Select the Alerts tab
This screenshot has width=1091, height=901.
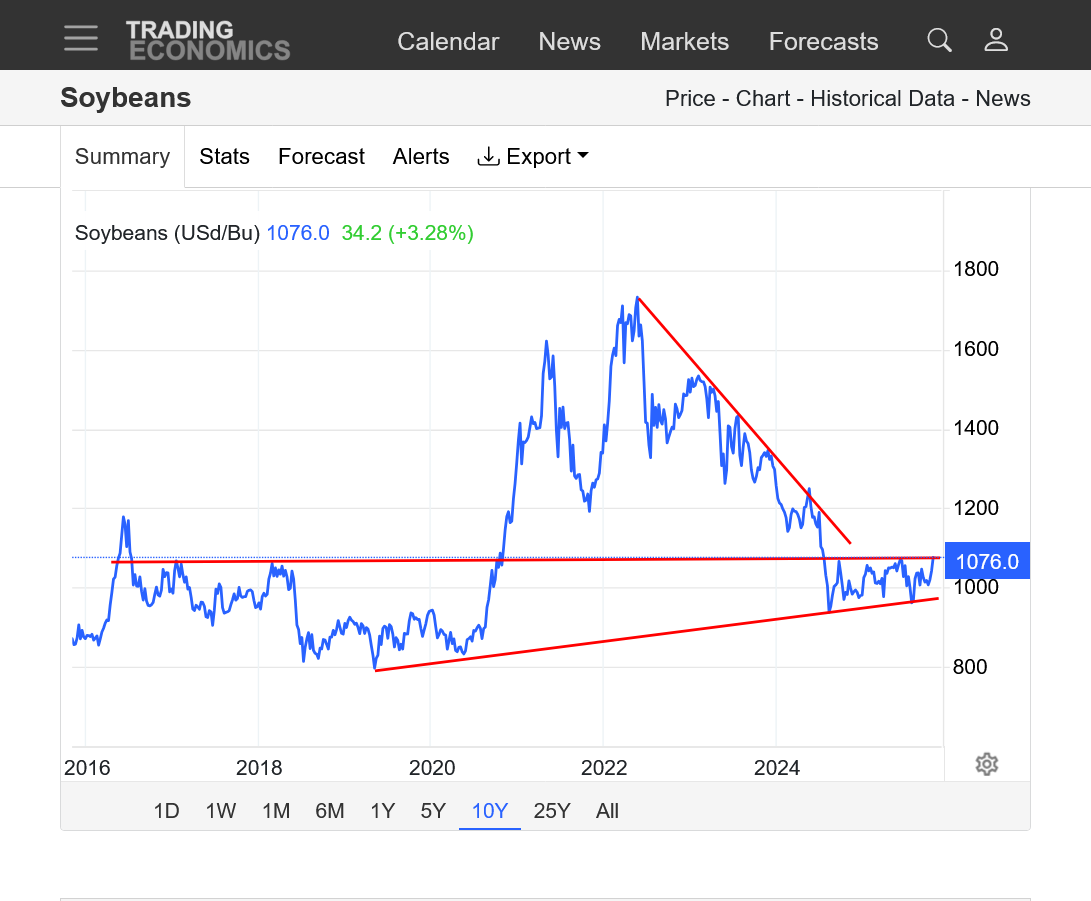(421, 157)
